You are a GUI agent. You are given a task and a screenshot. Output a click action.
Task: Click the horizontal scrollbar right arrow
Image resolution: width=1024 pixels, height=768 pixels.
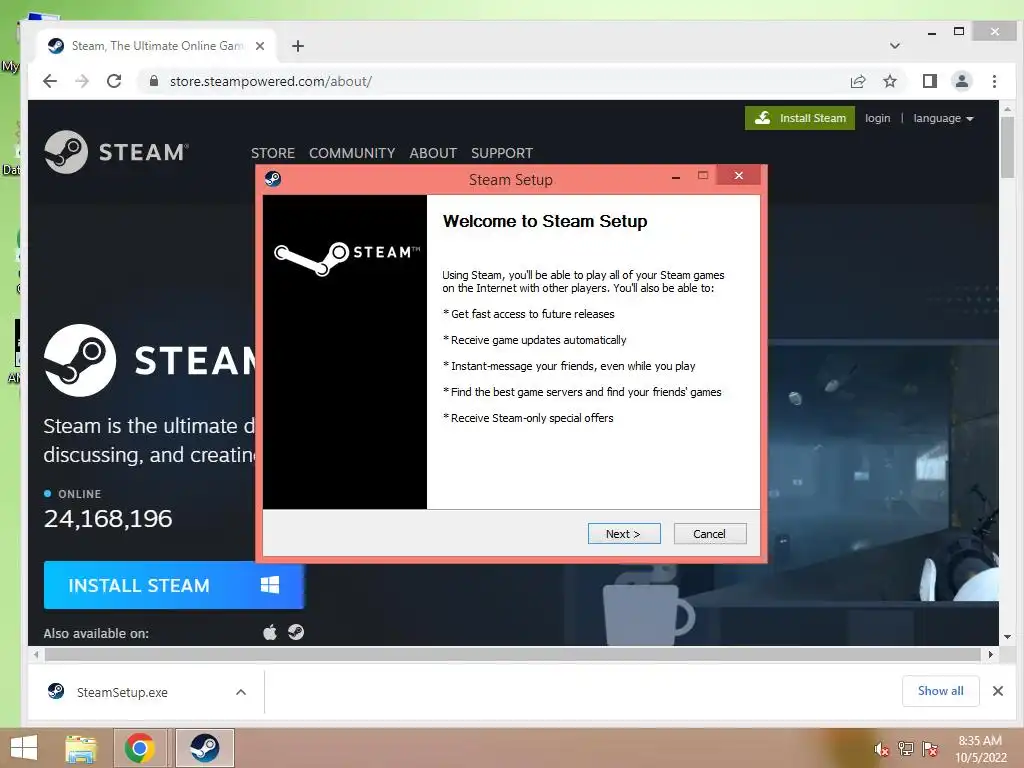click(x=991, y=654)
